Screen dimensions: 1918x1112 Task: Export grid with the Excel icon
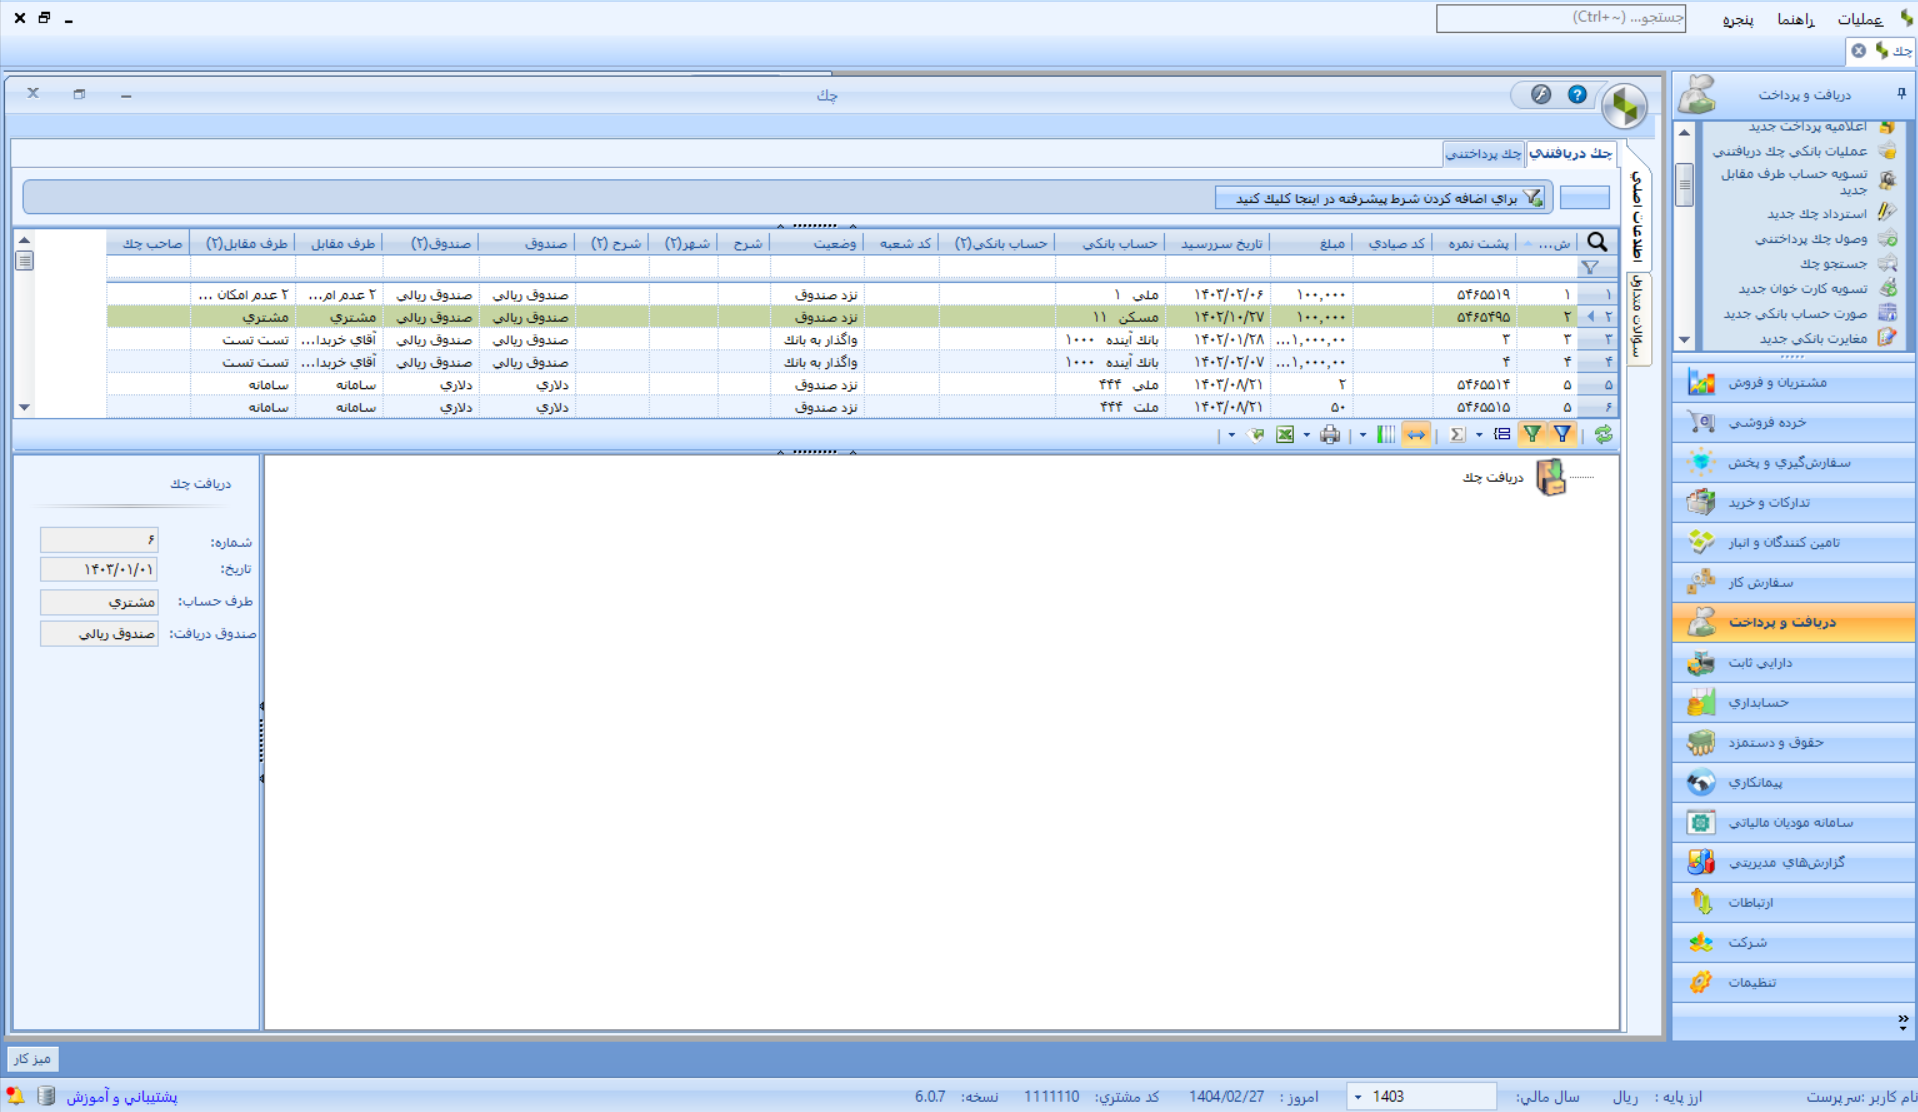[x=1285, y=434]
